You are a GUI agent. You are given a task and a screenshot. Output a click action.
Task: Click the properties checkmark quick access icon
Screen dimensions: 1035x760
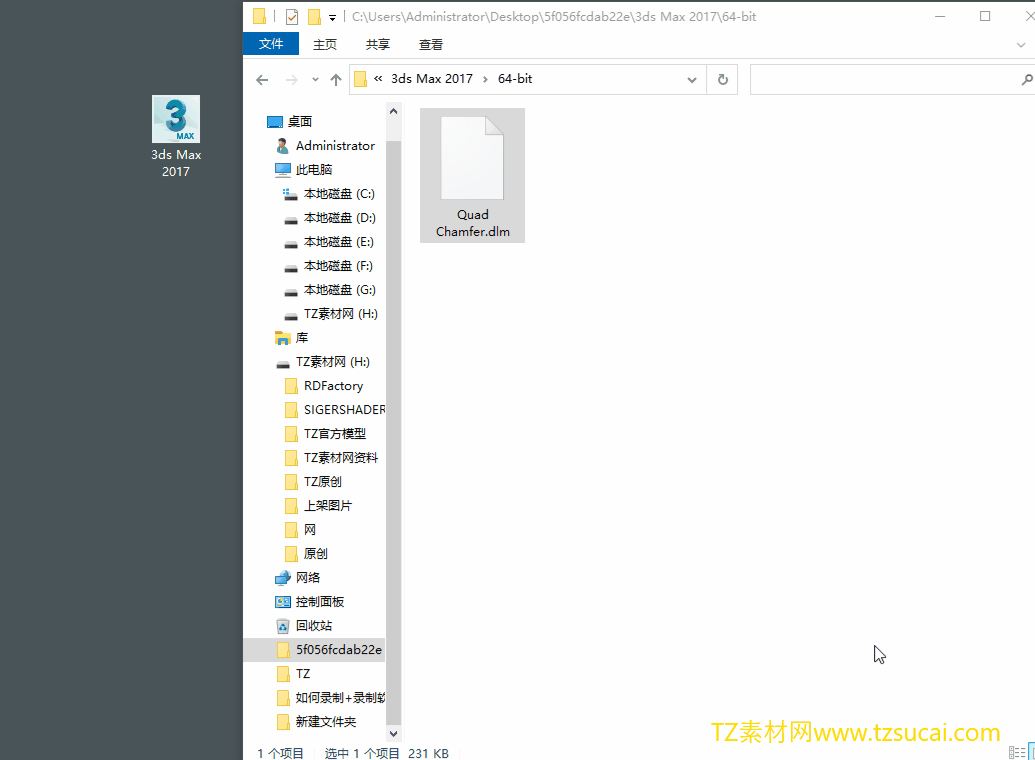(292, 17)
